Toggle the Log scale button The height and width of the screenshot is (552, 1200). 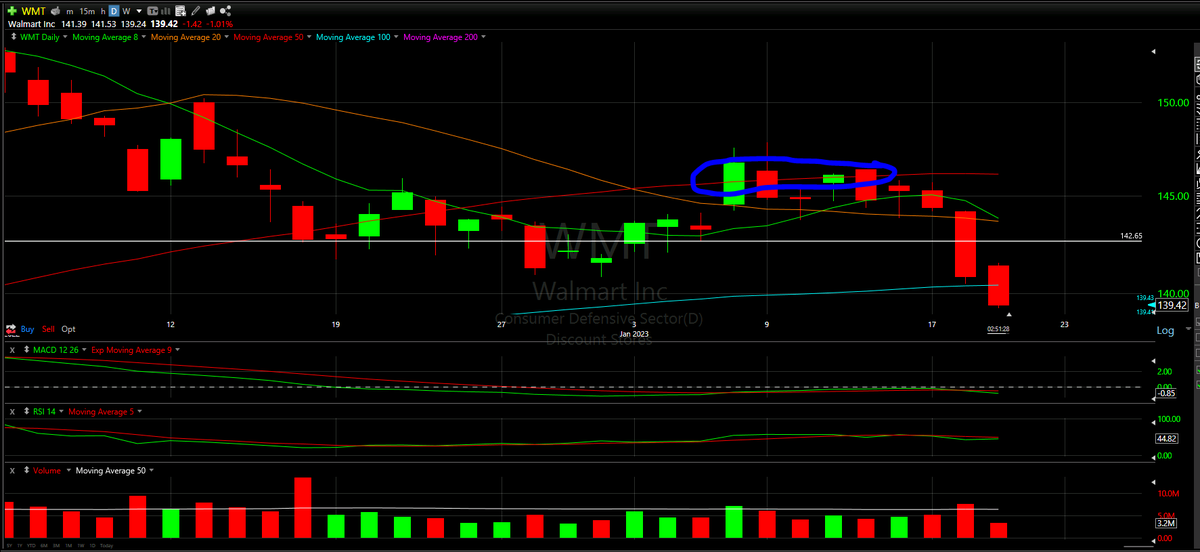(x=1164, y=330)
